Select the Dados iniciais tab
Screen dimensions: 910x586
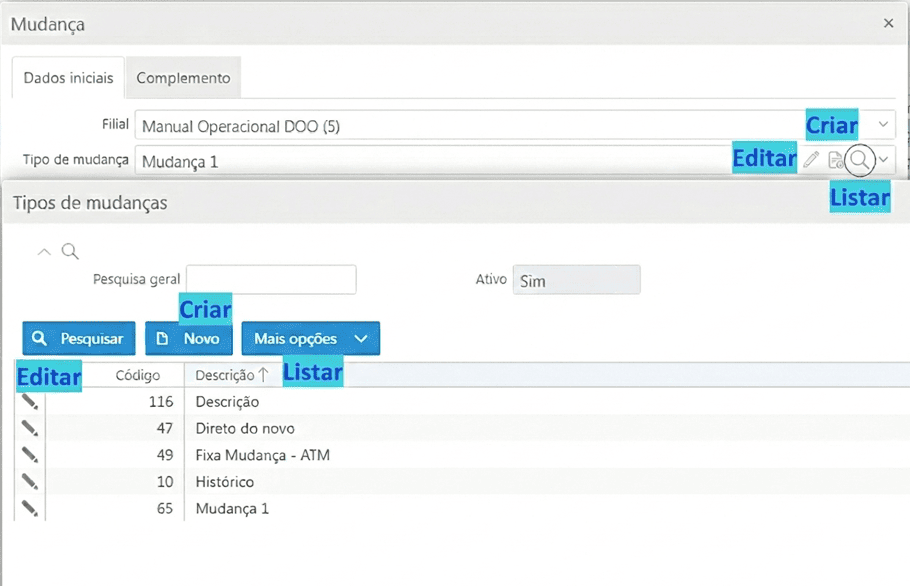[68, 78]
